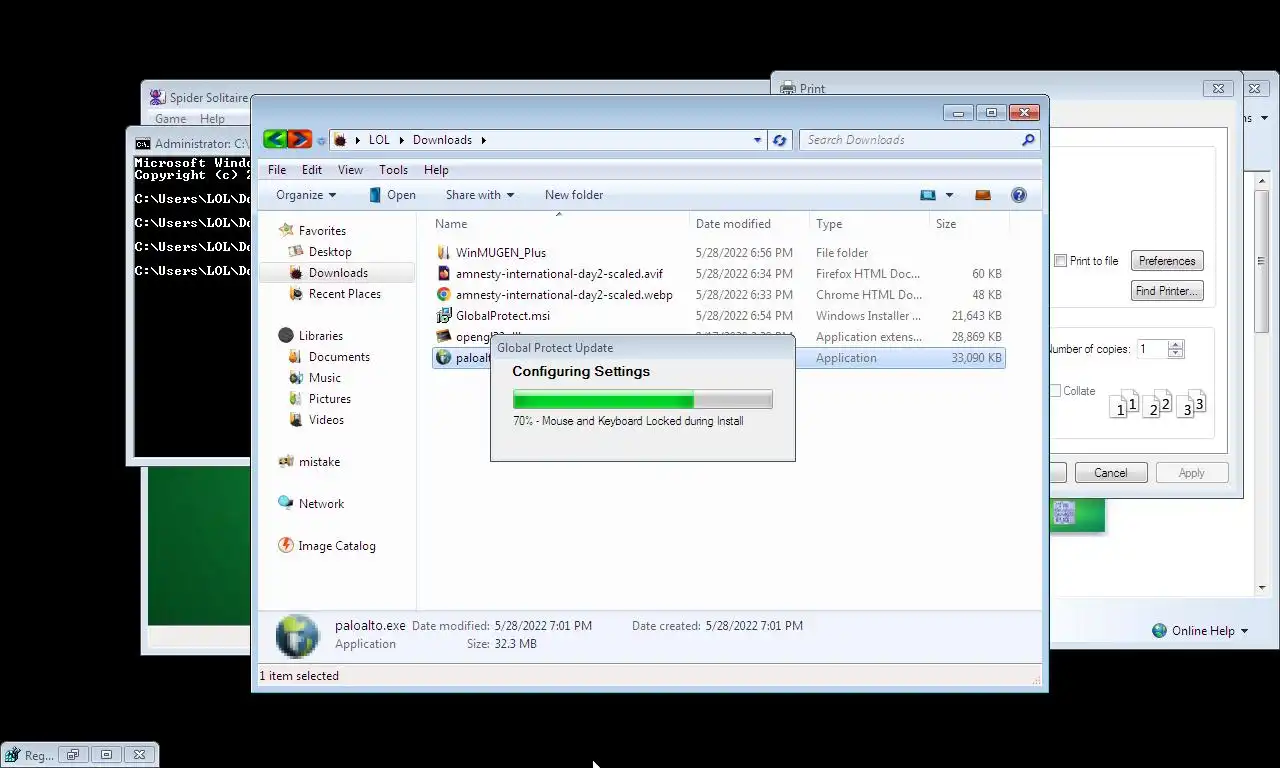Open the Edit menu in Explorer

pos(312,170)
